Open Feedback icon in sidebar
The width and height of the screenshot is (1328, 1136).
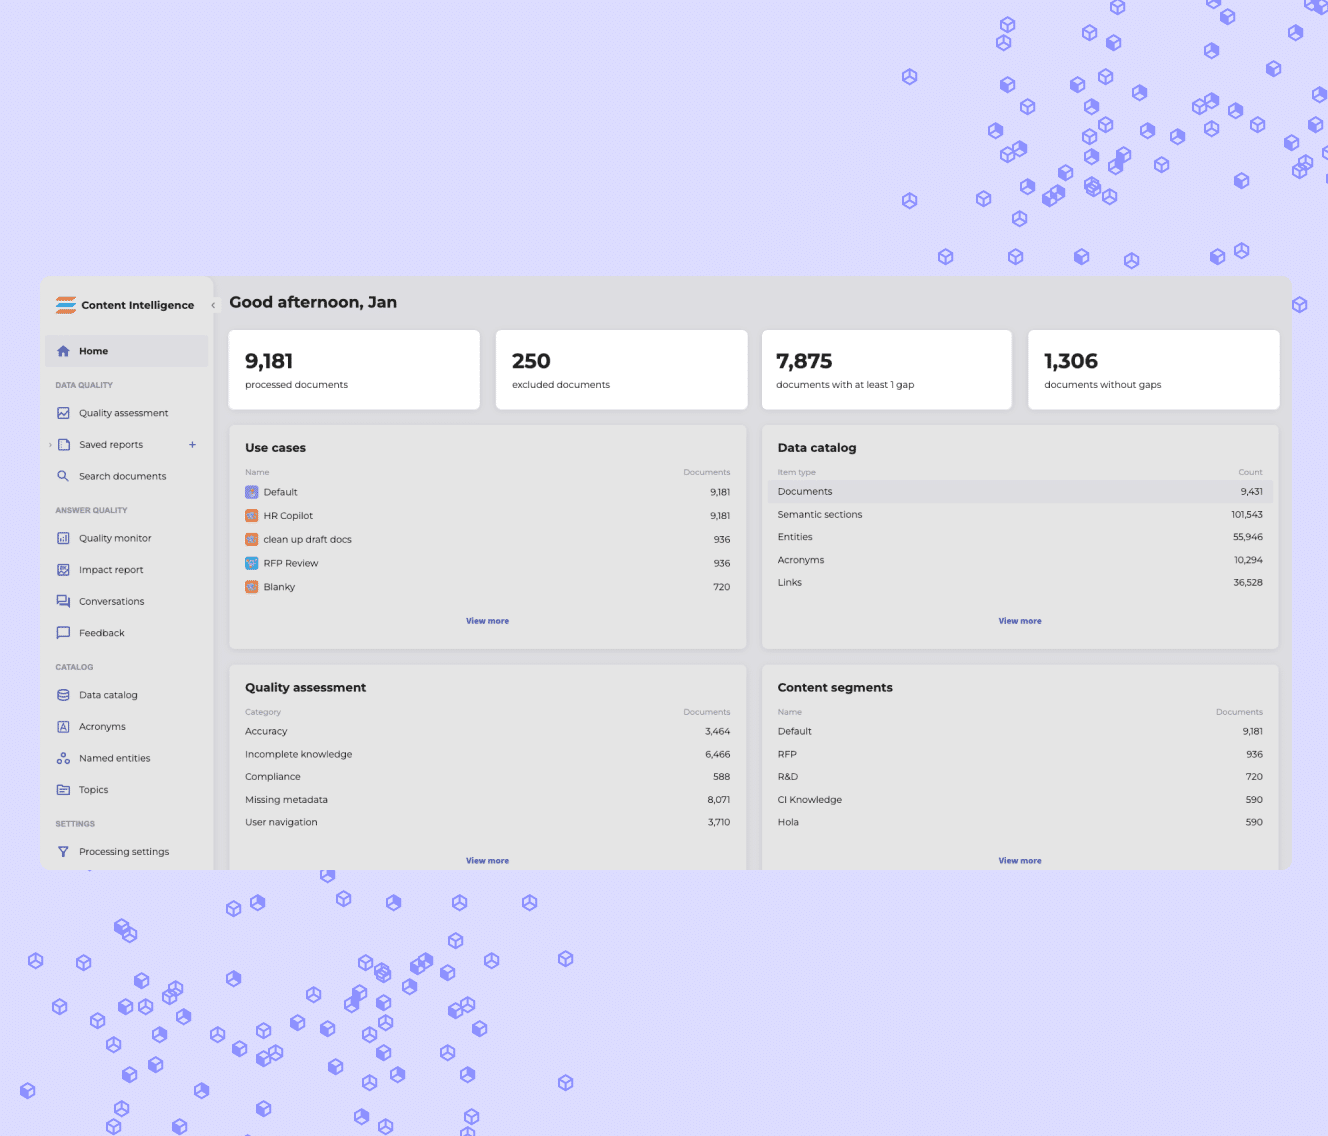[x=63, y=633]
